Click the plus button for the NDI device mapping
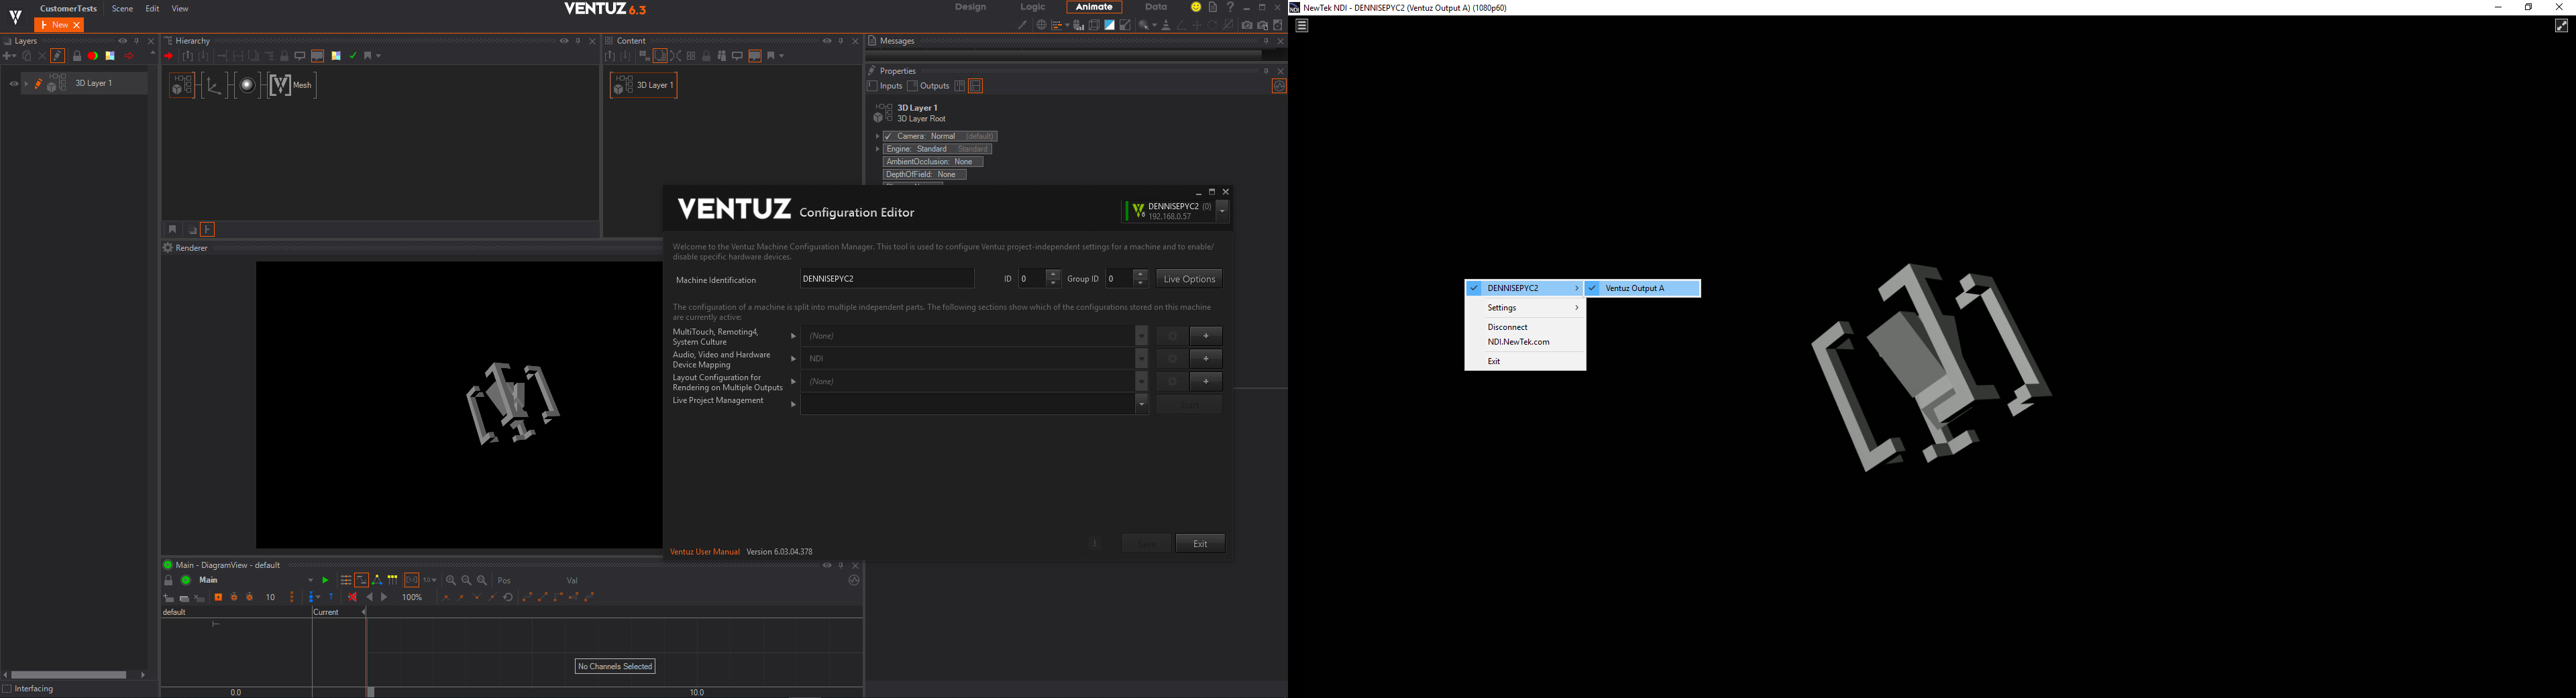Screen dimensions: 2576x698 (1206, 359)
